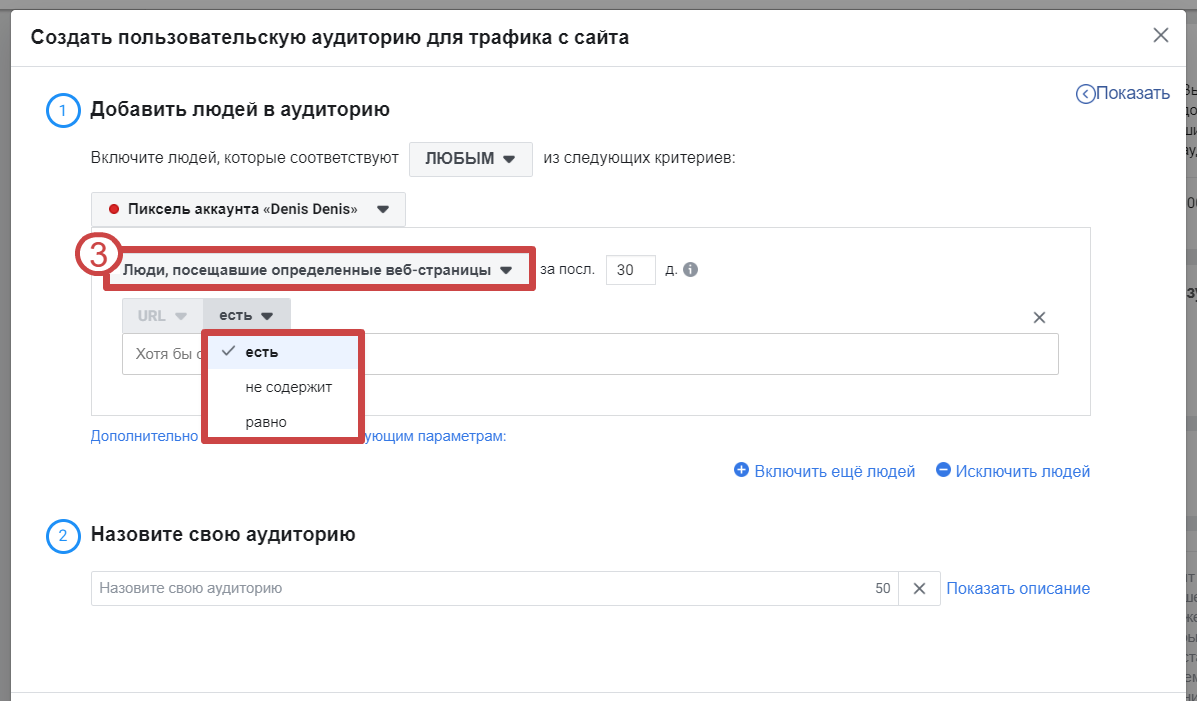The image size is (1197, 701).
Task: Open the visited web pages audience dropdown
Action: 317,270
